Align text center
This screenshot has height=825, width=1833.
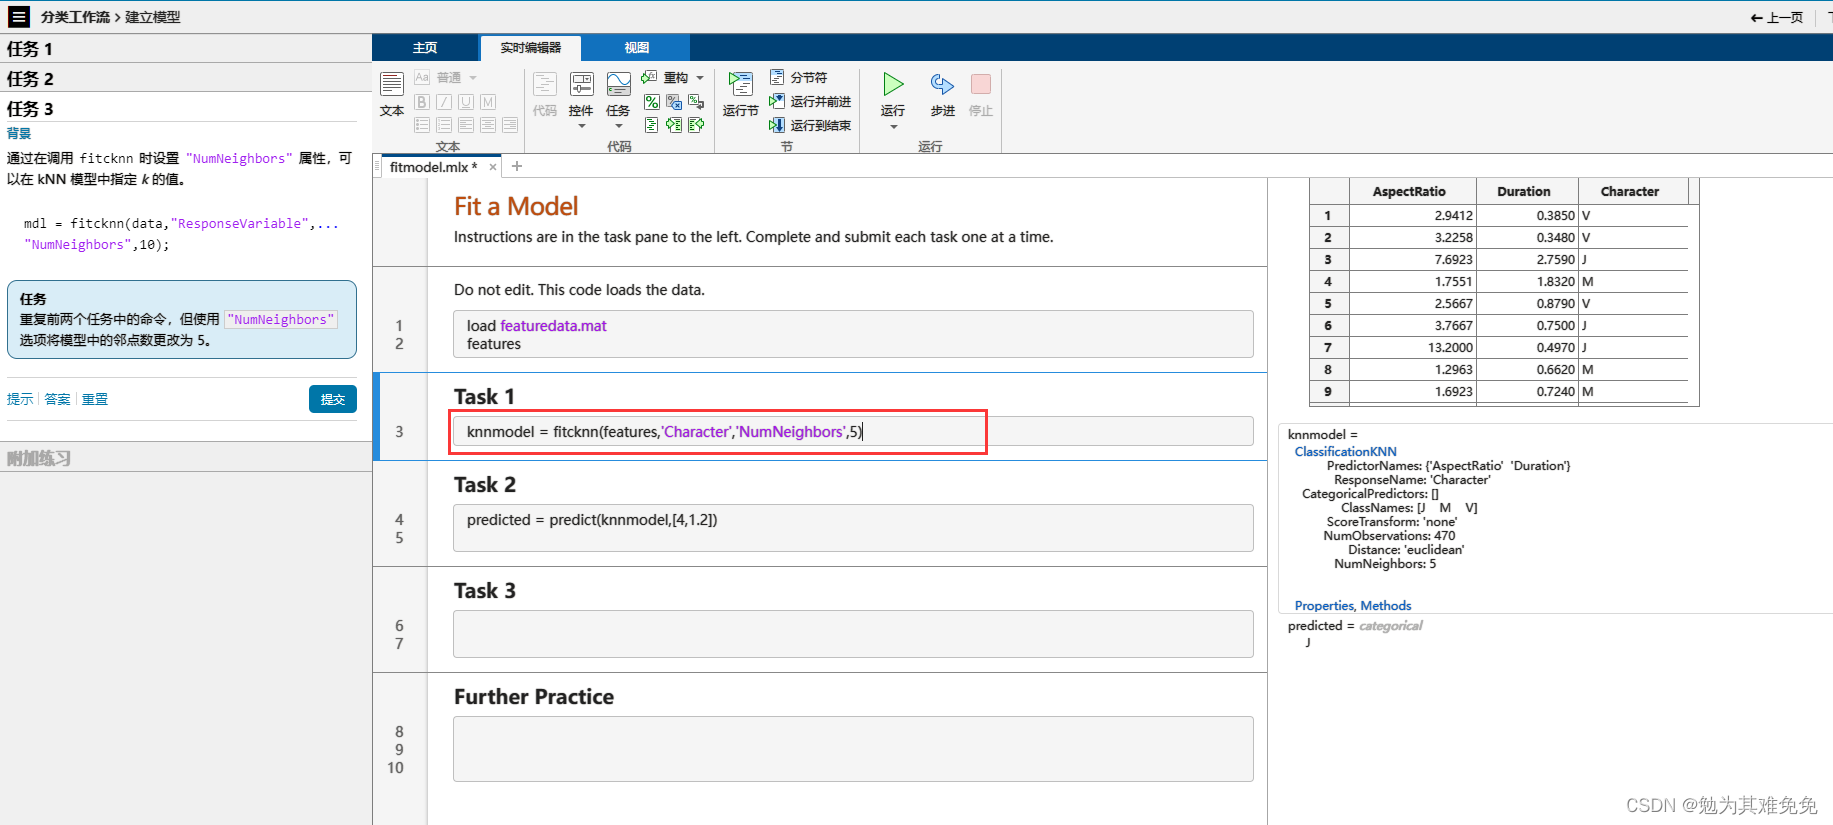point(488,125)
